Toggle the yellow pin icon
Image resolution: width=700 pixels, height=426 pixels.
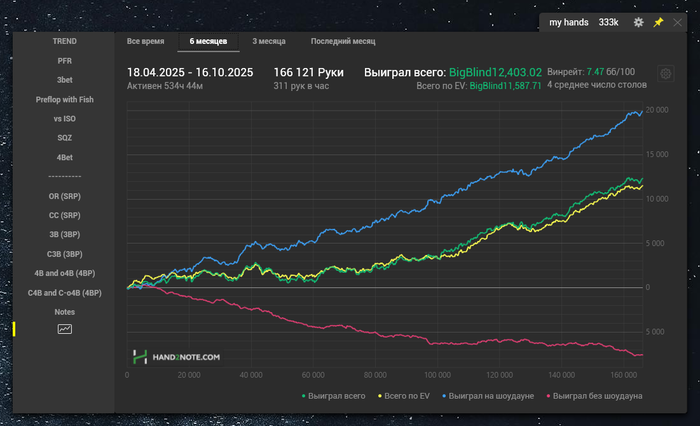pos(658,22)
